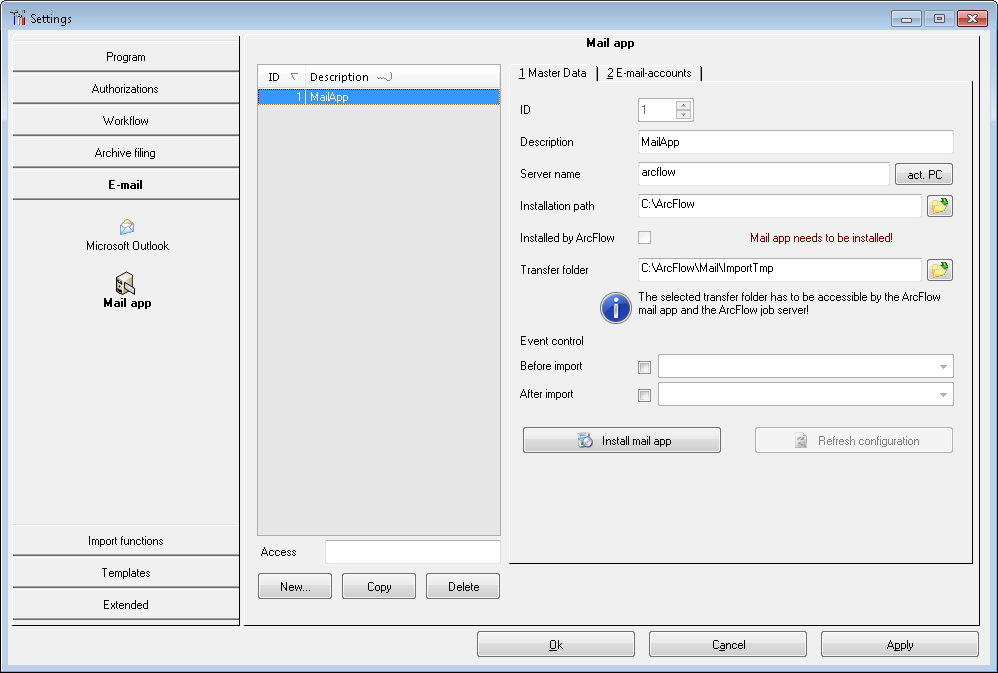Screen dimensions: 998x673
Task: Expand the After import dropdown
Action: (x=943, y=395)
